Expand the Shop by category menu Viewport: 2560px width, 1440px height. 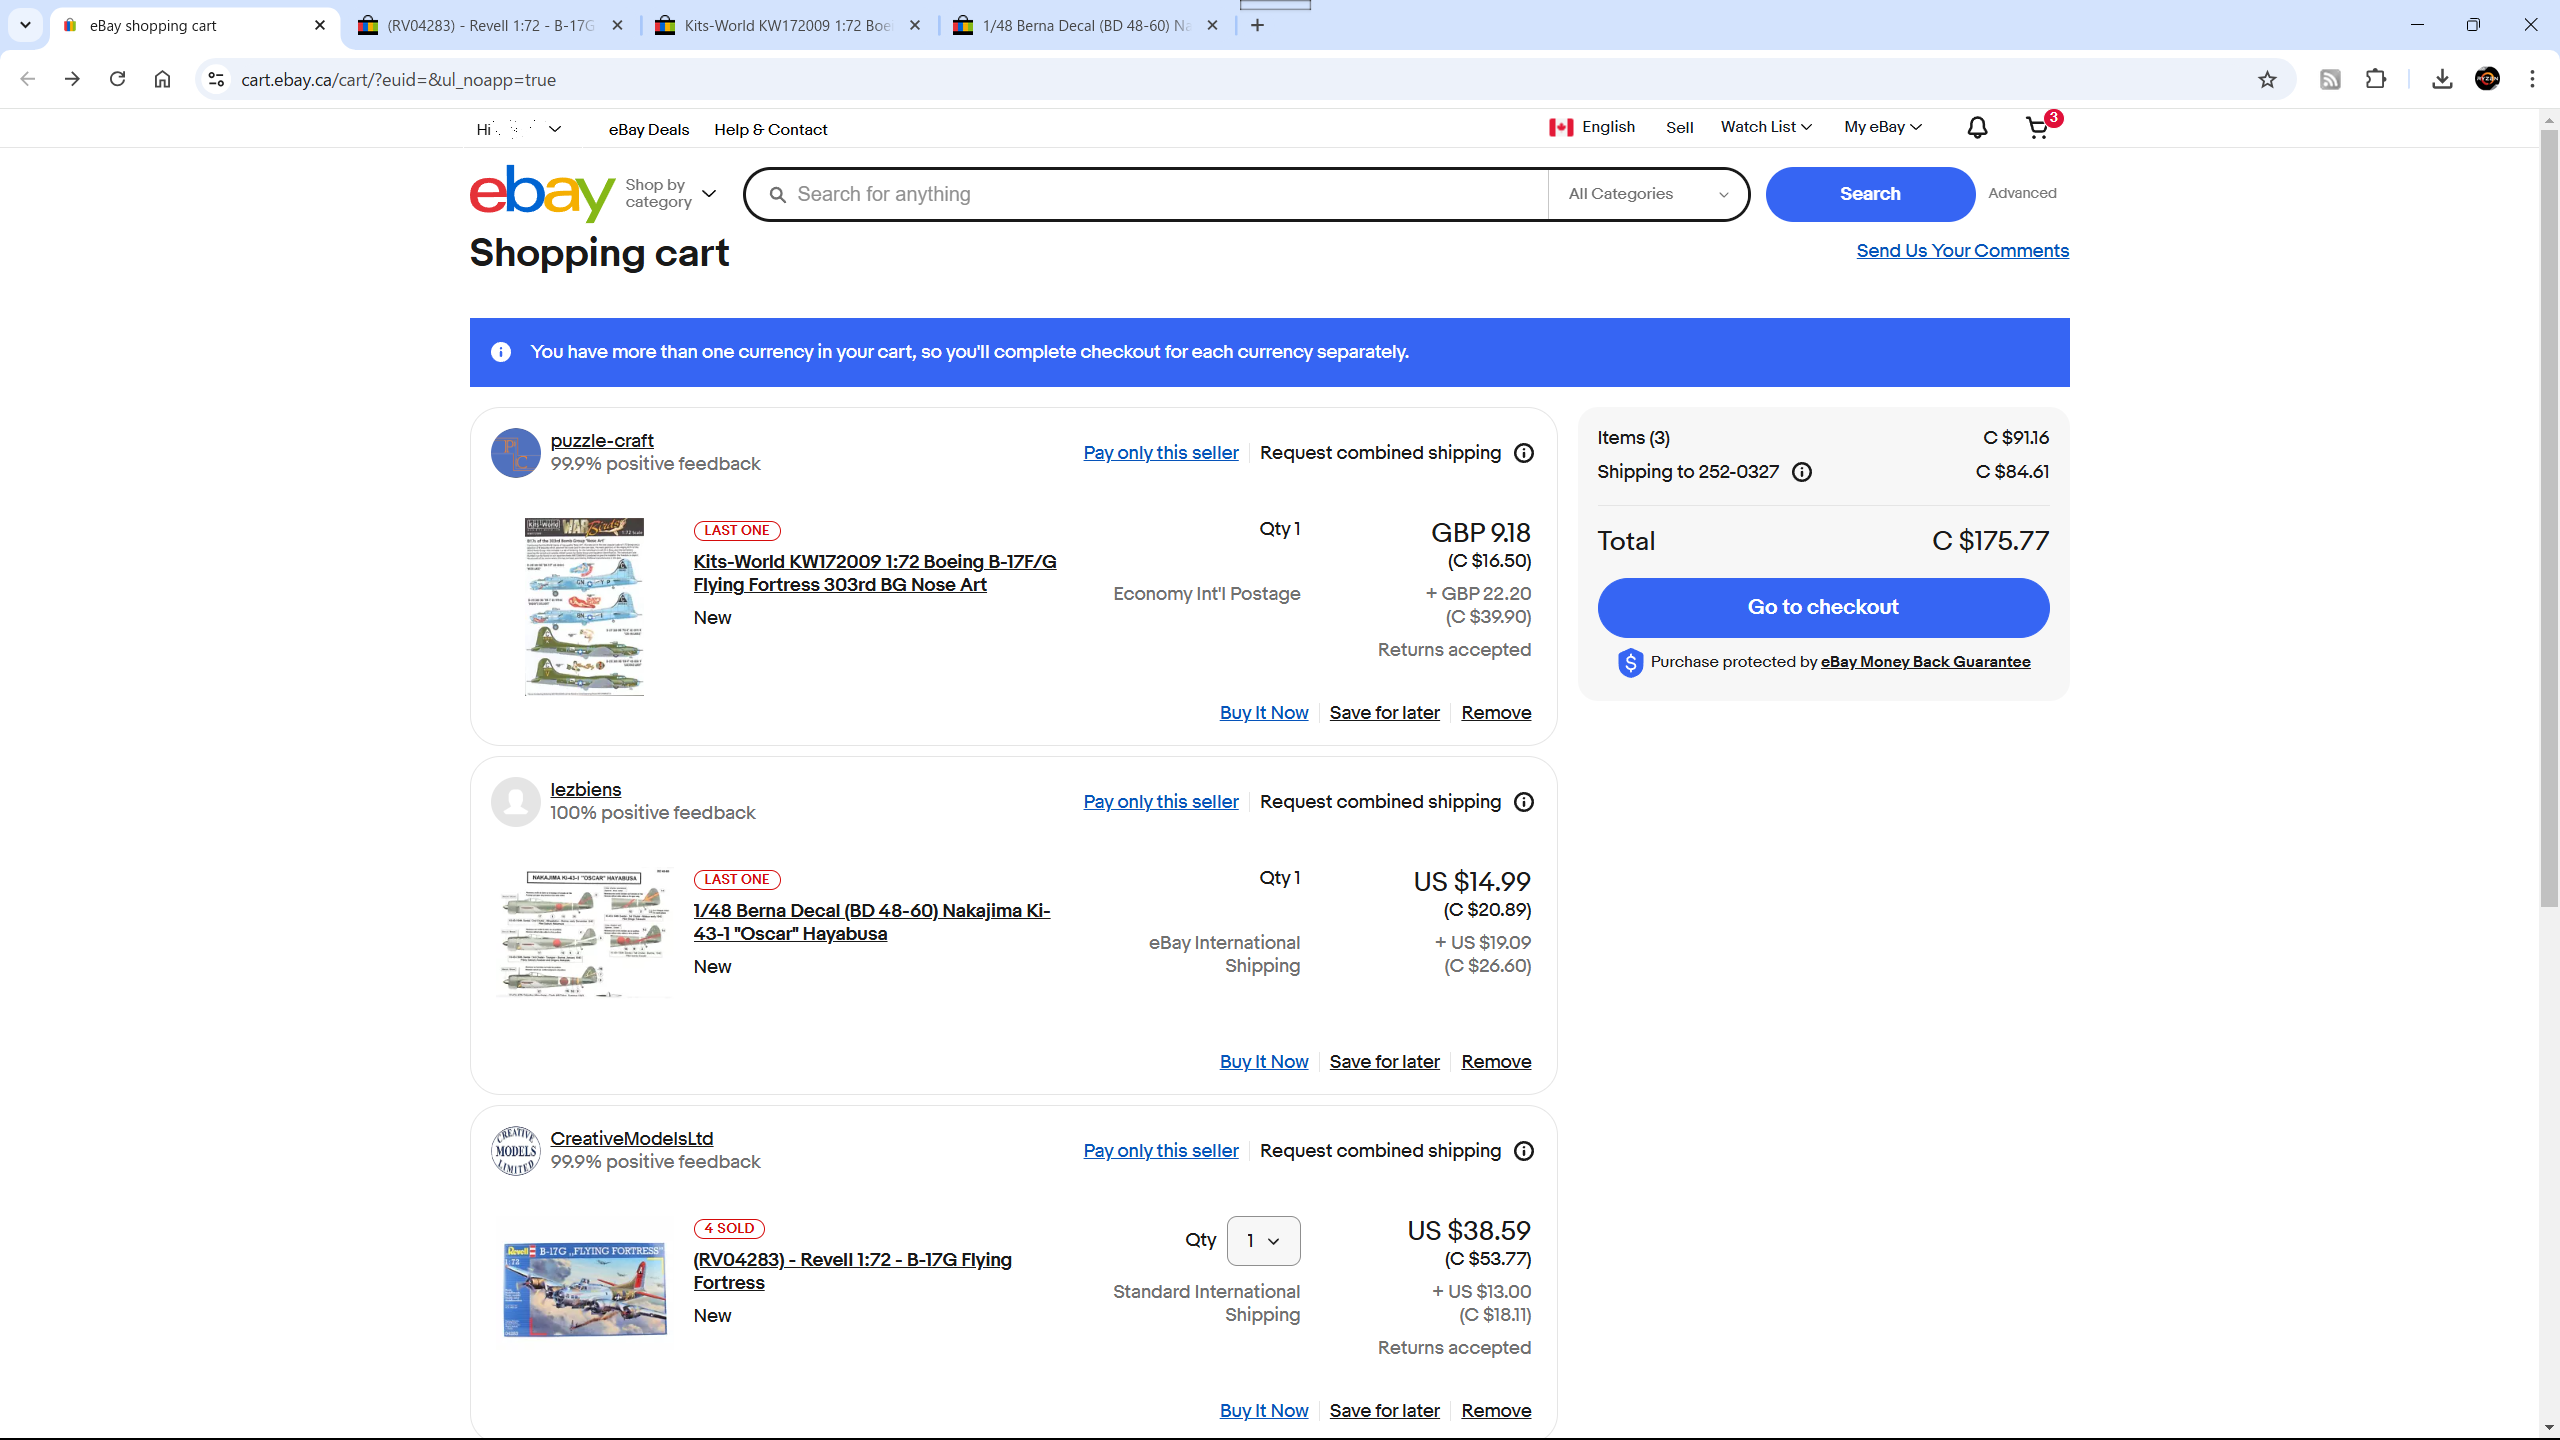tap(670, 193)
